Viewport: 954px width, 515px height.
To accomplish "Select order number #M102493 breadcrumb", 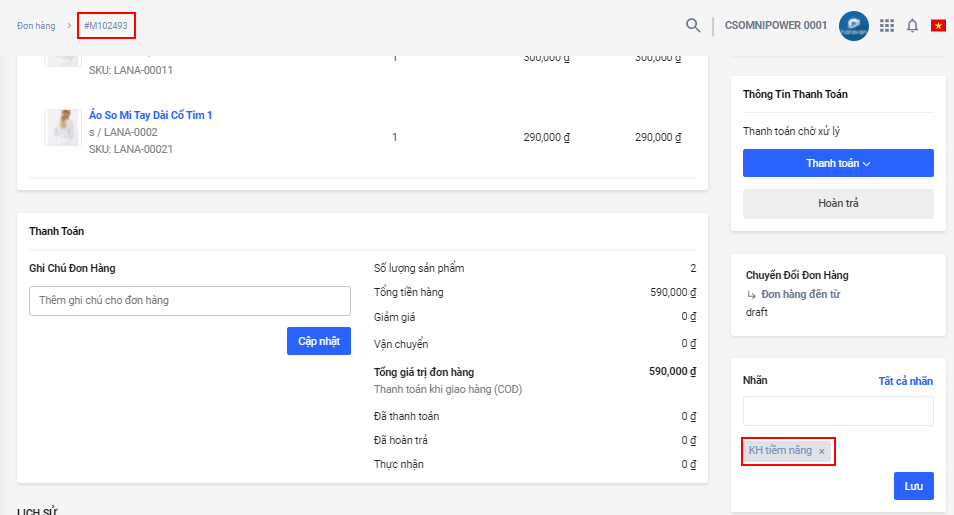I will (106, 25).
